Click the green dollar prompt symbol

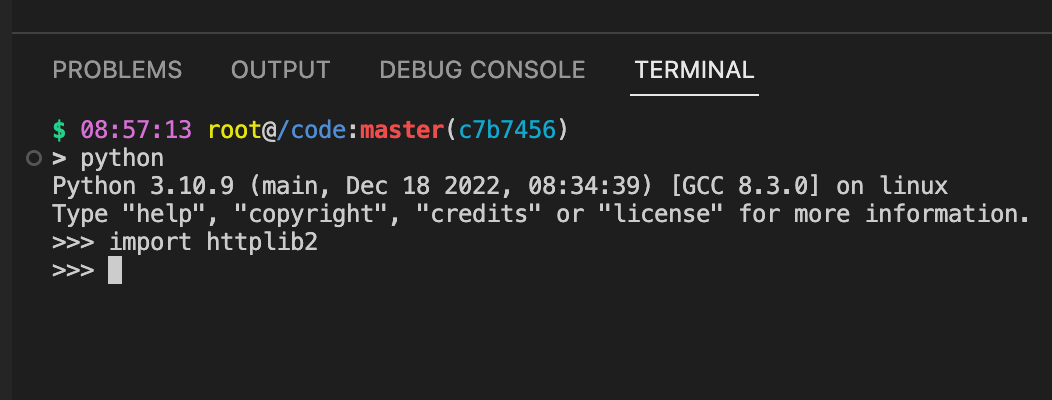tap(59, 130)
